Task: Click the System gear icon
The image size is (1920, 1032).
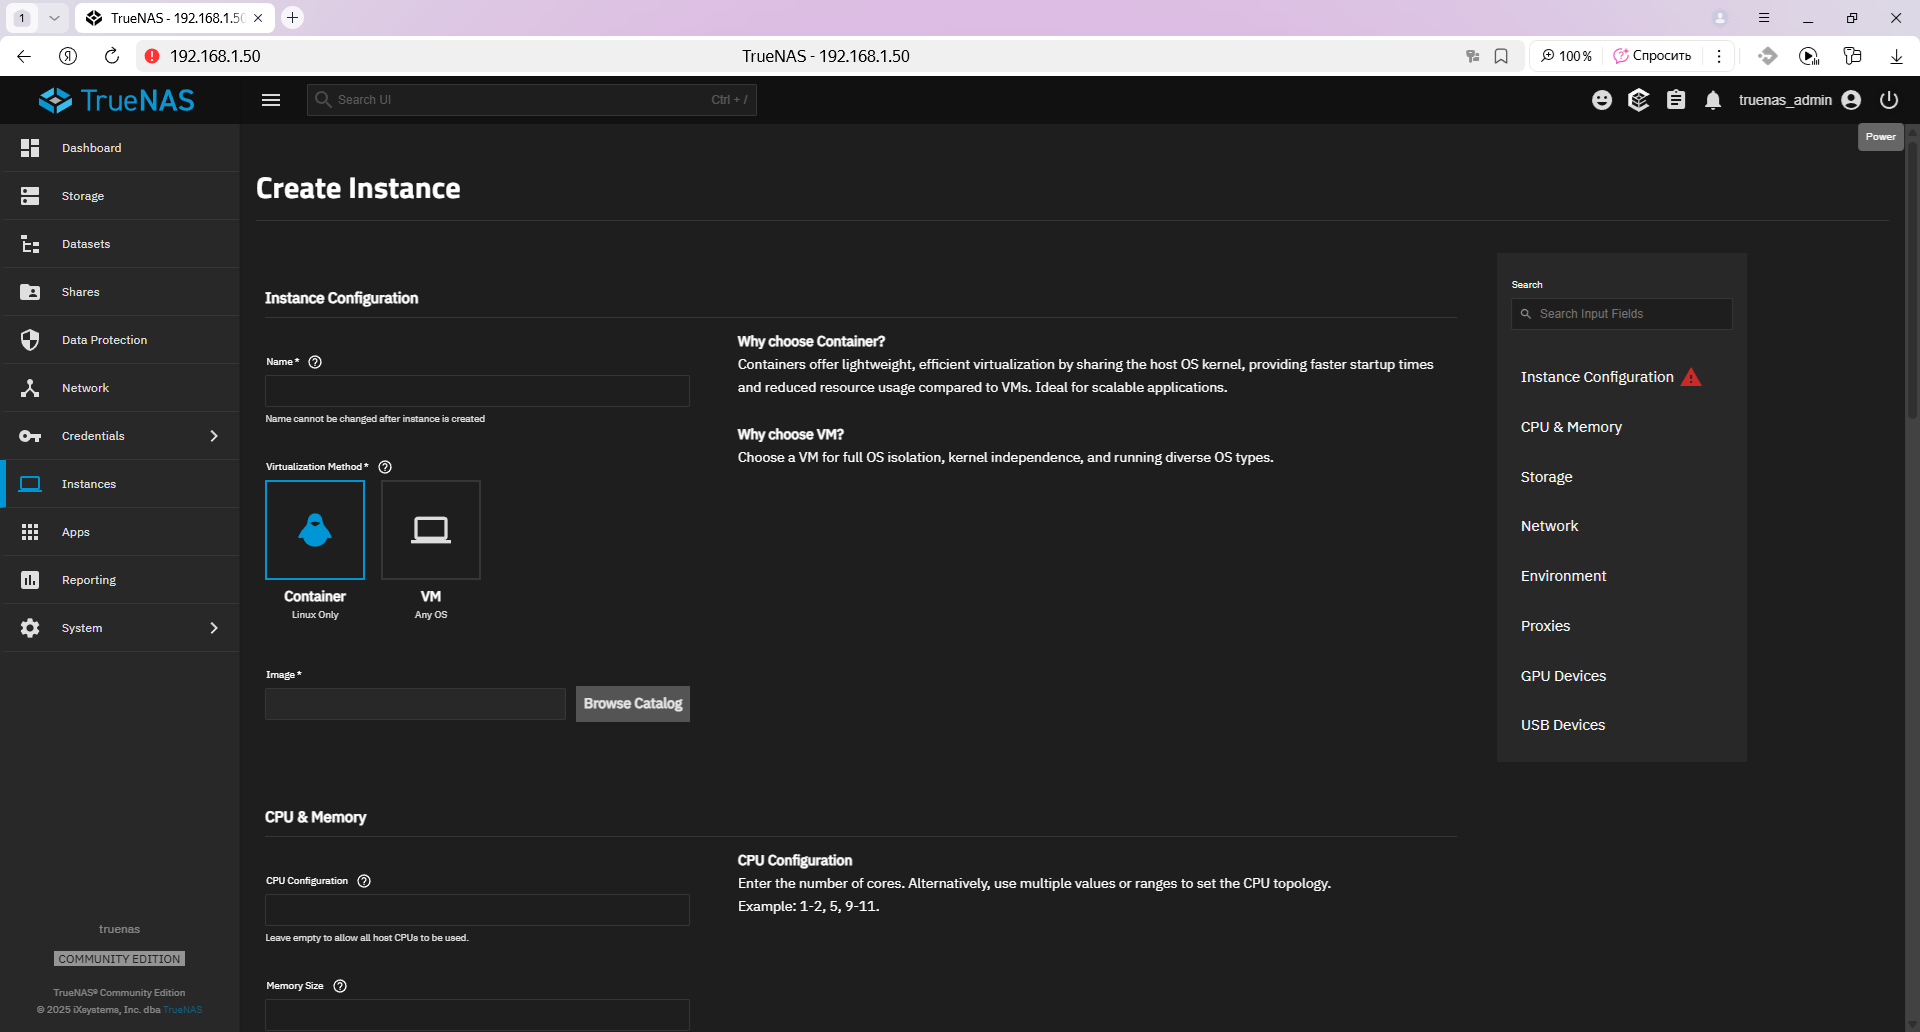Action: (x=30, y=628)
